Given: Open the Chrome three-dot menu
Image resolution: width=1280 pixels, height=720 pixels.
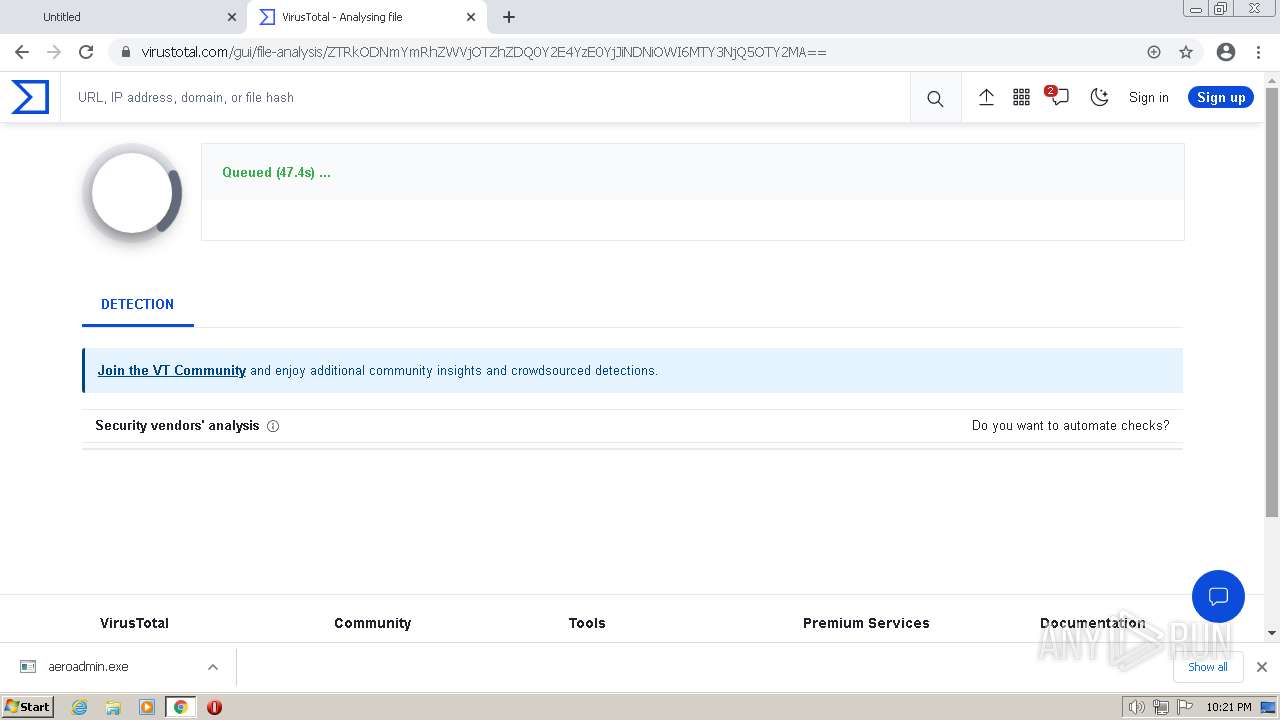Looking at the screenshot, I should point(1258,52).
